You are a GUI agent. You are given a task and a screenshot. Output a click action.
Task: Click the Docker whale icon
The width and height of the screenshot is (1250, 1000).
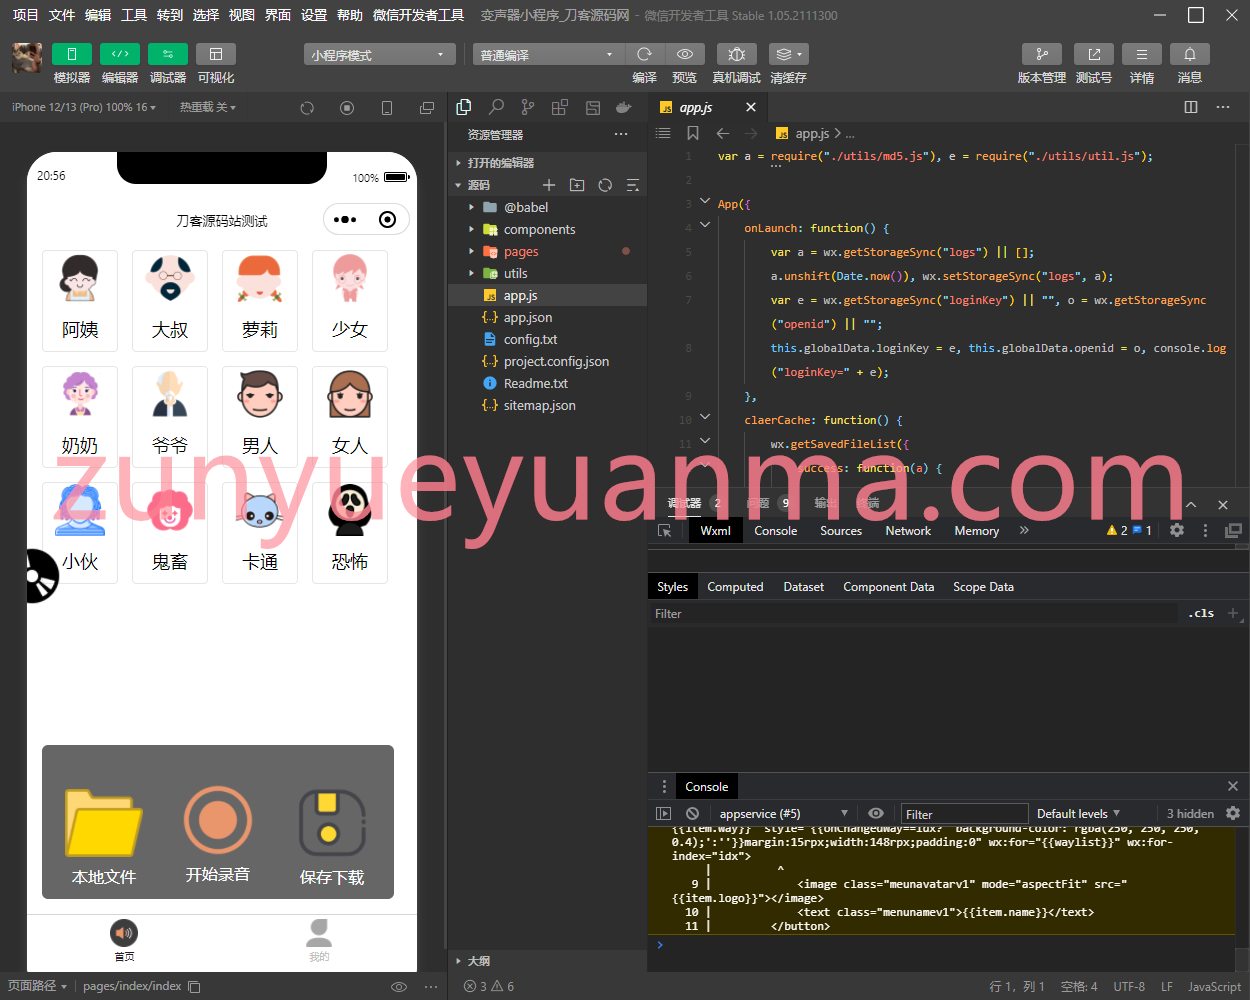624,107
